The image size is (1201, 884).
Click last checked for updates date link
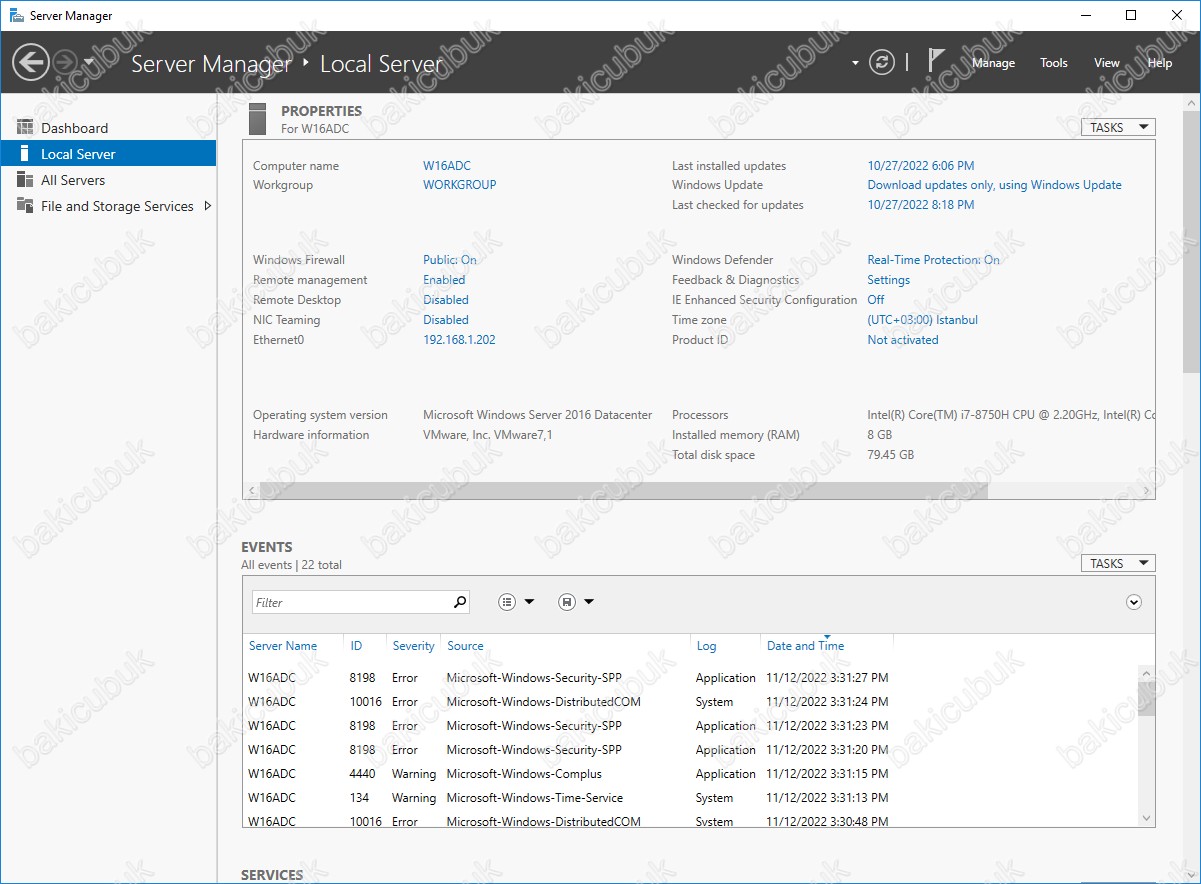(x=921, y=205)
